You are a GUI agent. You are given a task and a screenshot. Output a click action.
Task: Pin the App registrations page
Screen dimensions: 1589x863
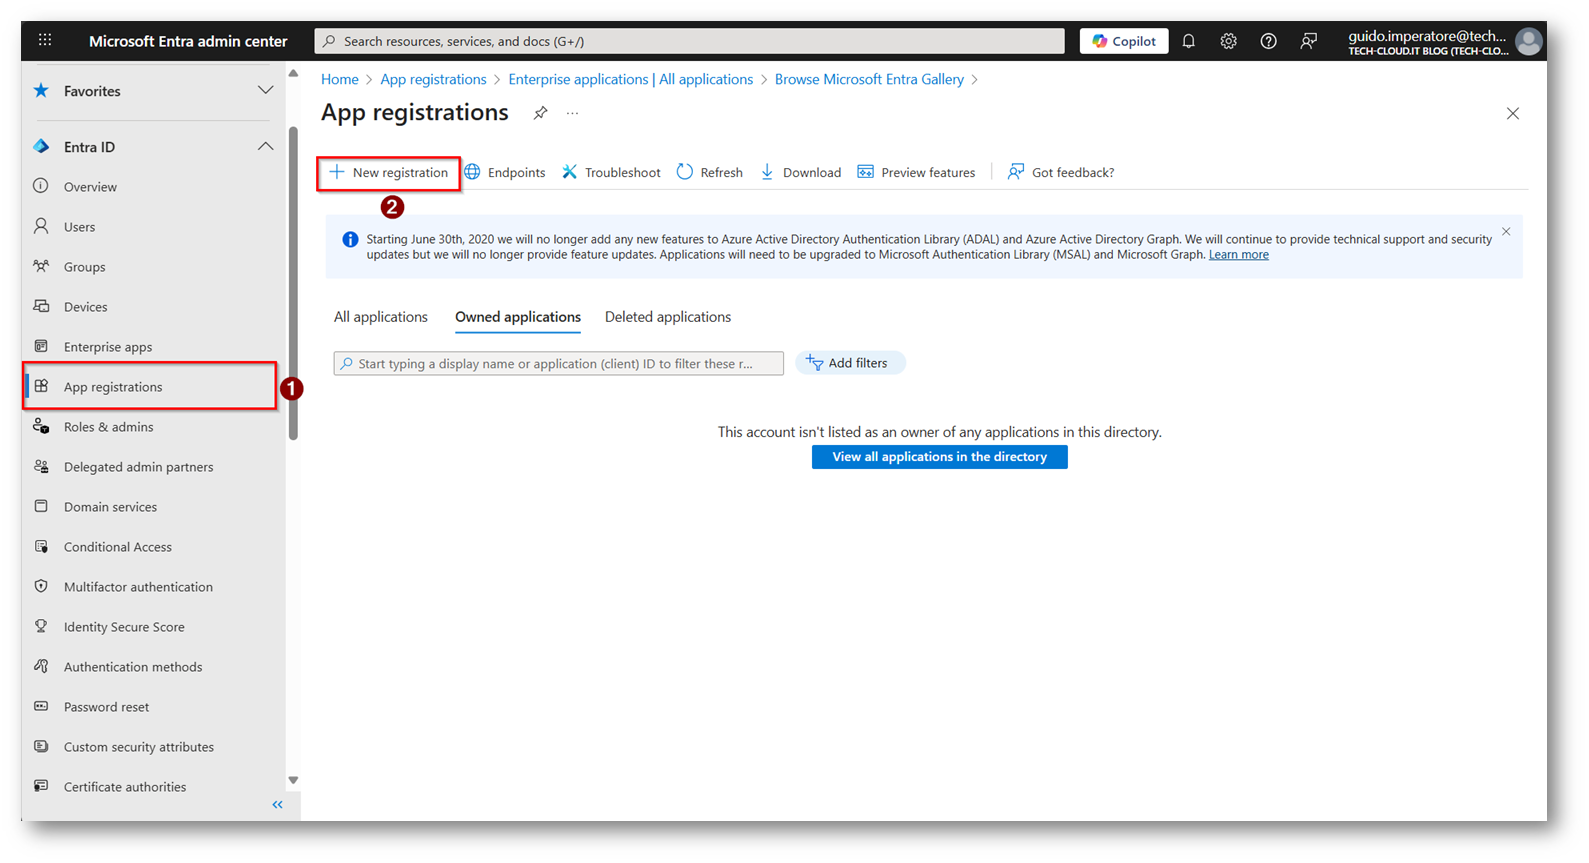click(540, 113)
